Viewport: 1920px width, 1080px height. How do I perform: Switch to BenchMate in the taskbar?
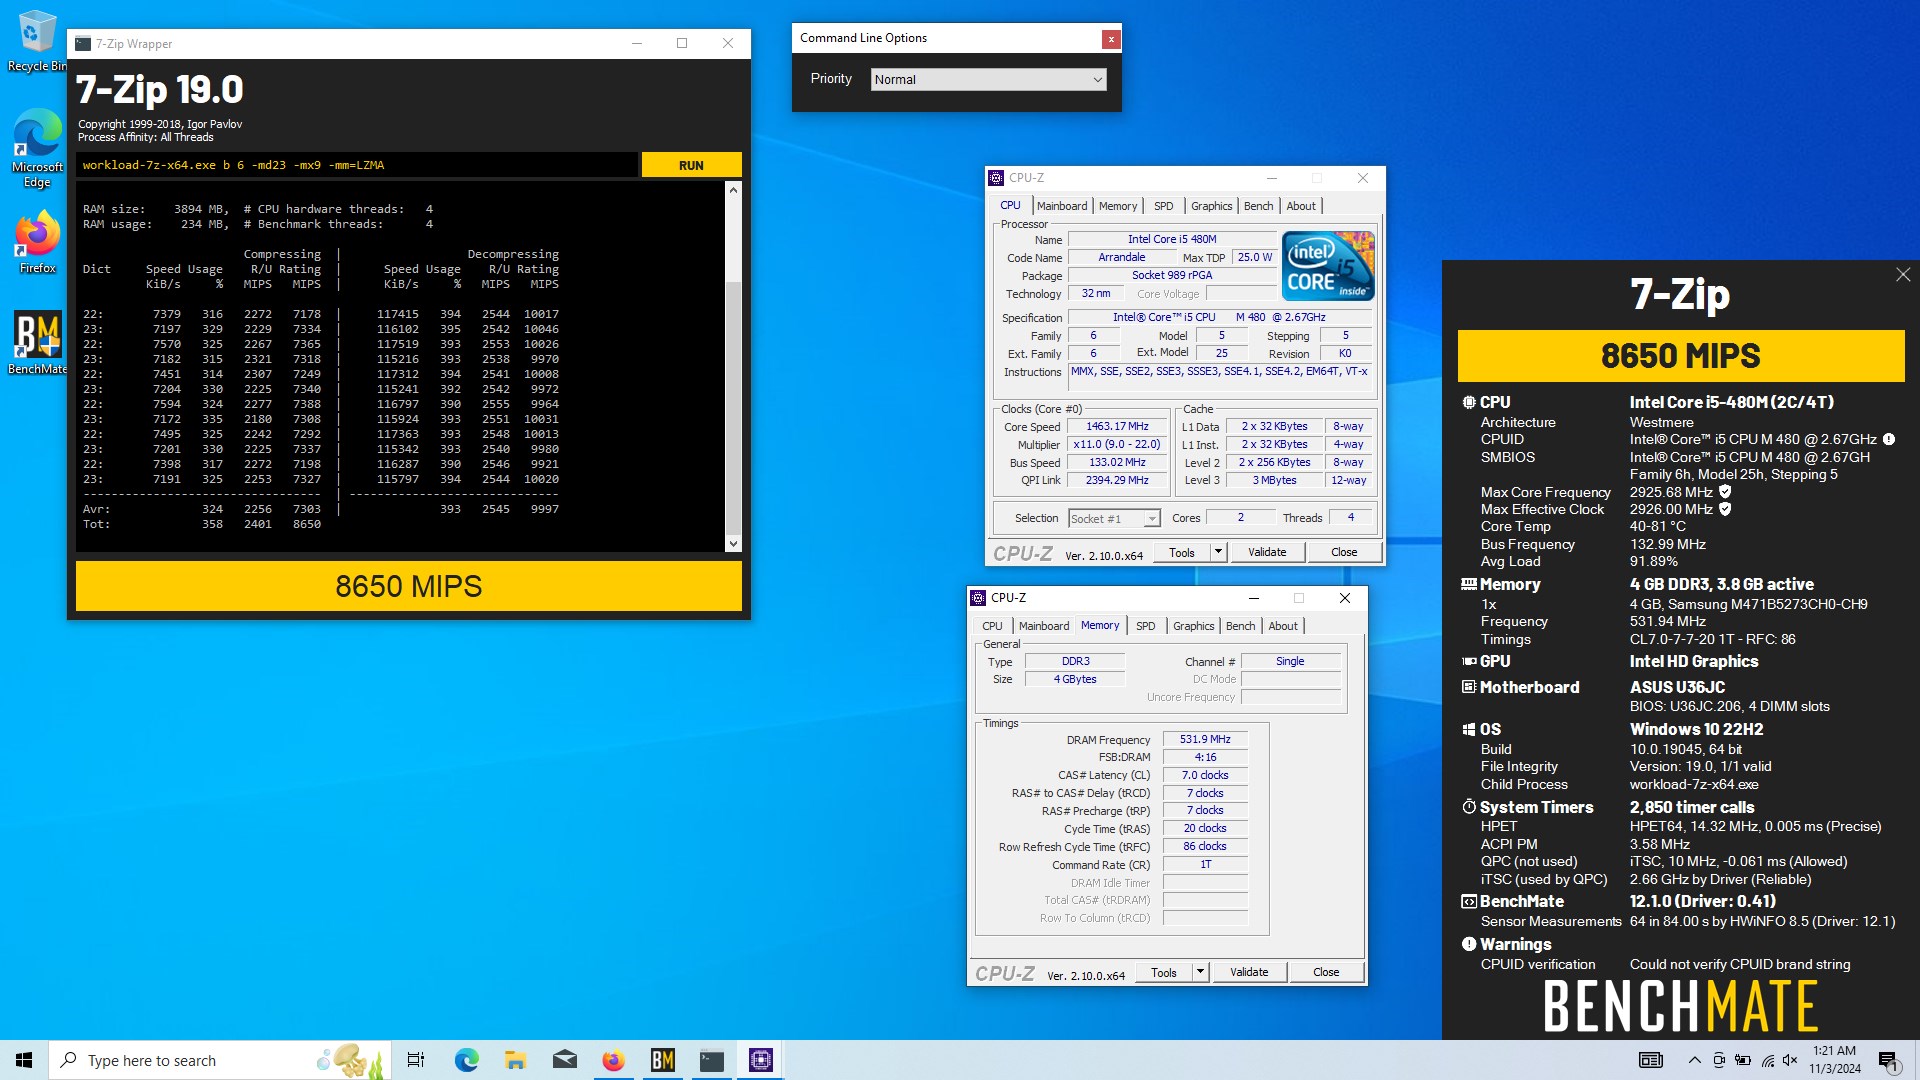click(662, 1060)
